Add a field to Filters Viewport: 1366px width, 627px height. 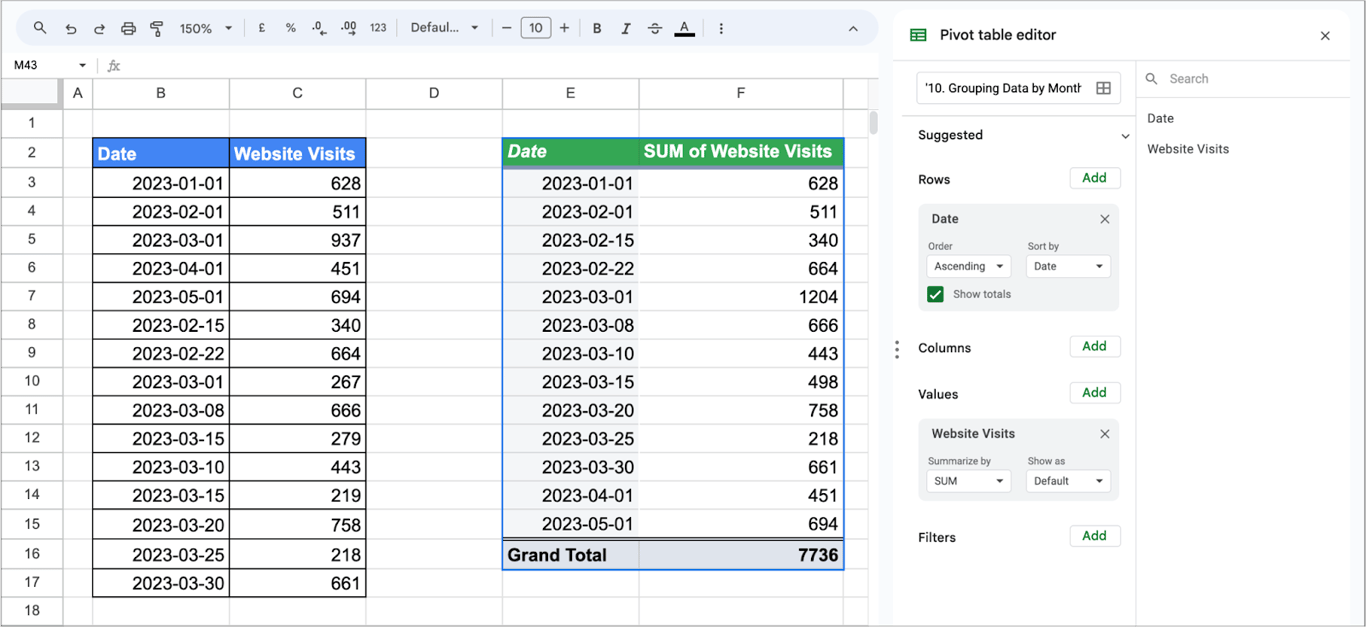click(1094, 536)
